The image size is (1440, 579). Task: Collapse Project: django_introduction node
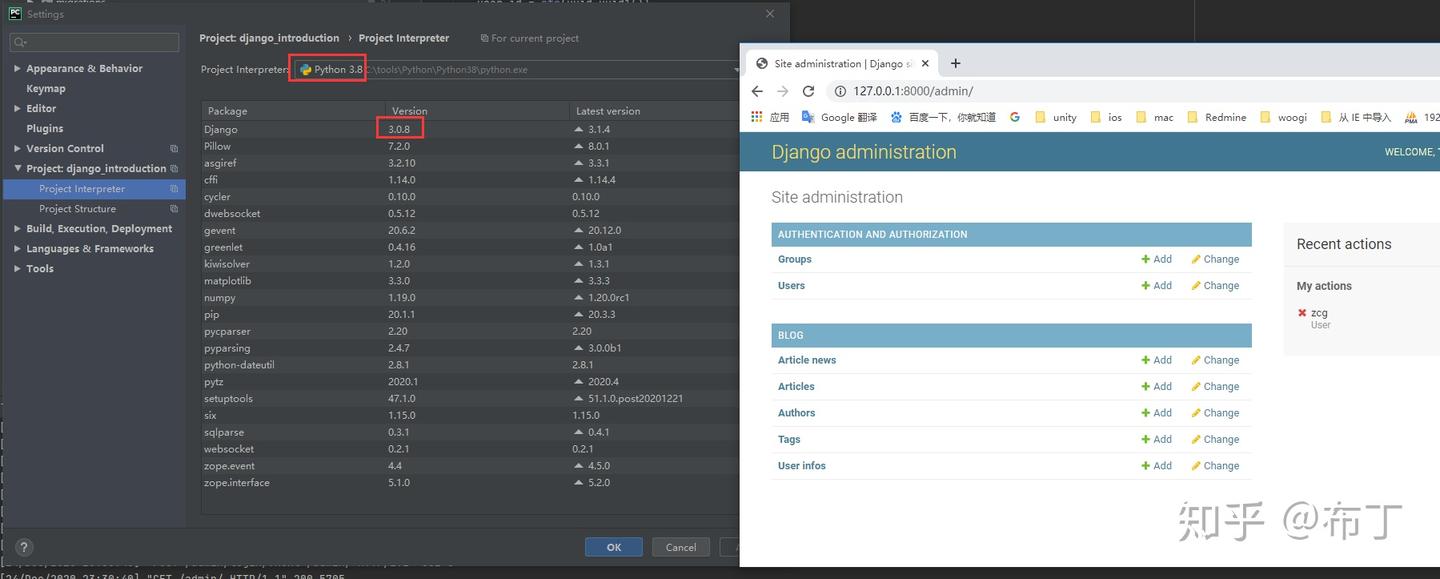[17, 168]
